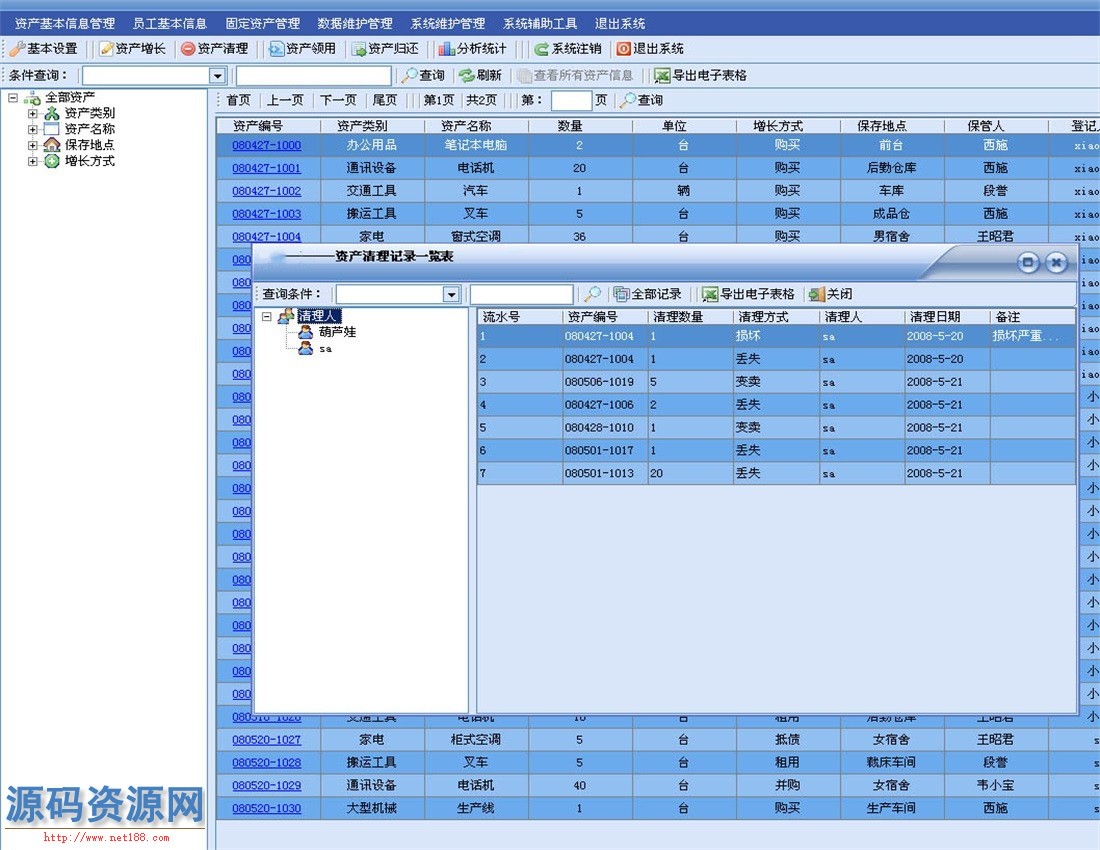Viewport: 1100px width, 850px height.
Task: Open asset link 080520-1029
Action: [x=267, y=785]
